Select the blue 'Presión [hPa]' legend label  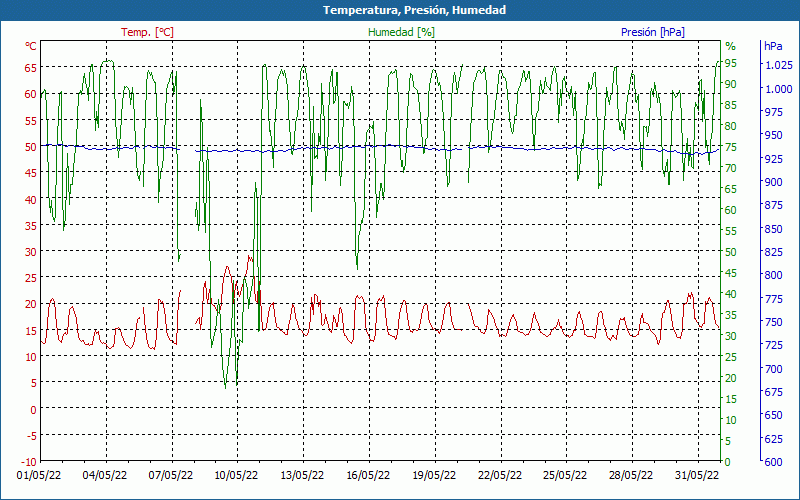pos(653,32)
